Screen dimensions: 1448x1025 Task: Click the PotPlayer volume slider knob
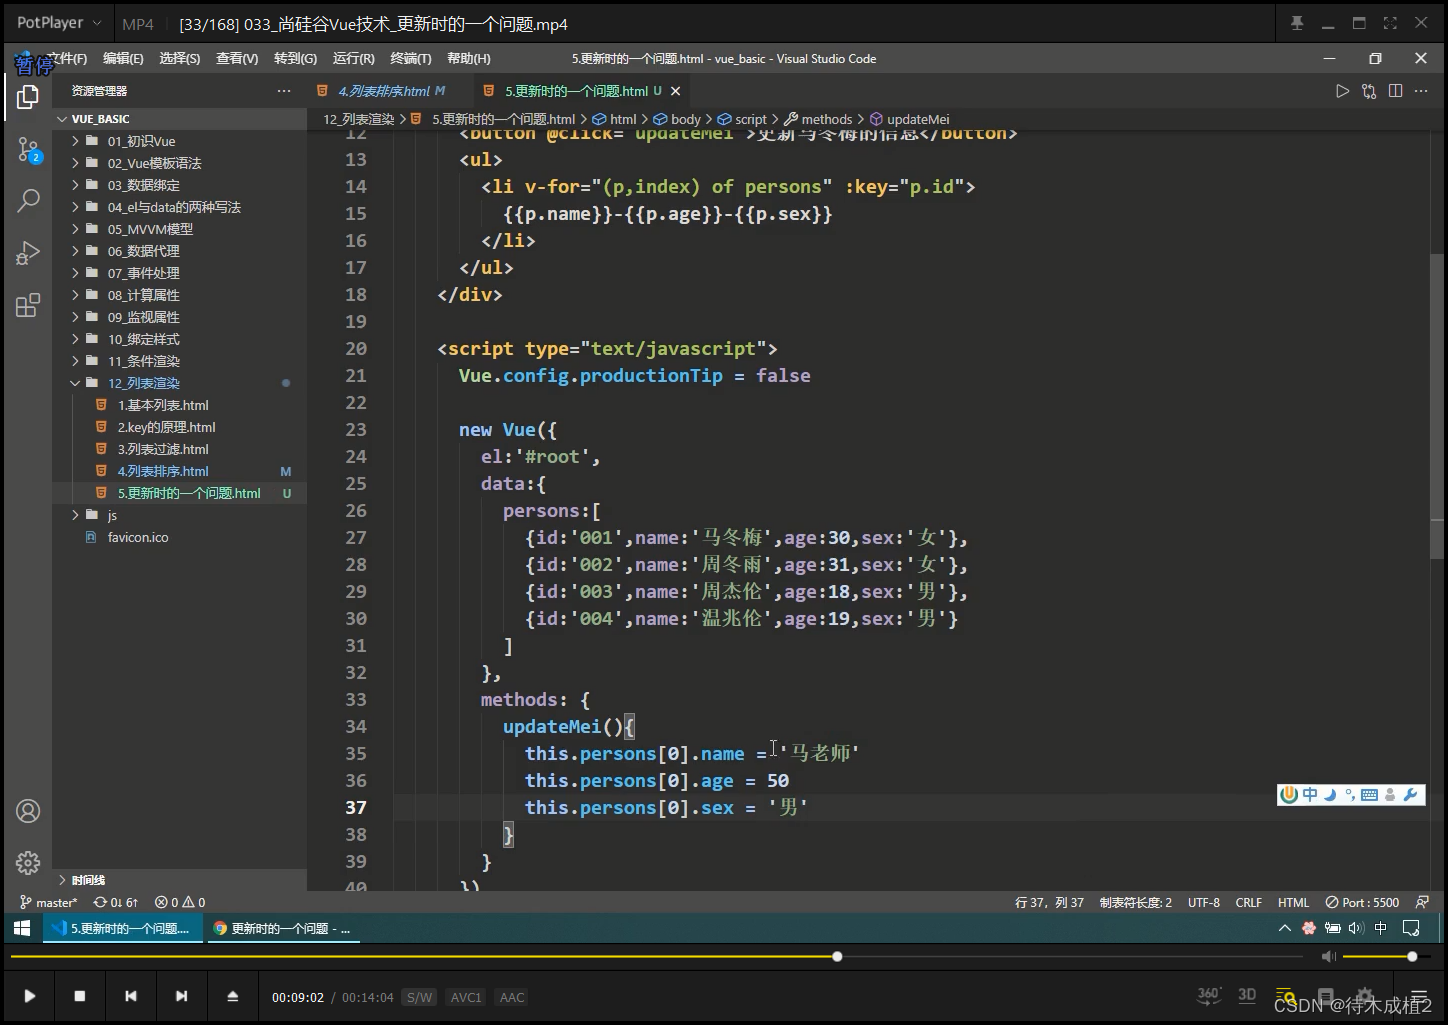[x=1412, y=957]
